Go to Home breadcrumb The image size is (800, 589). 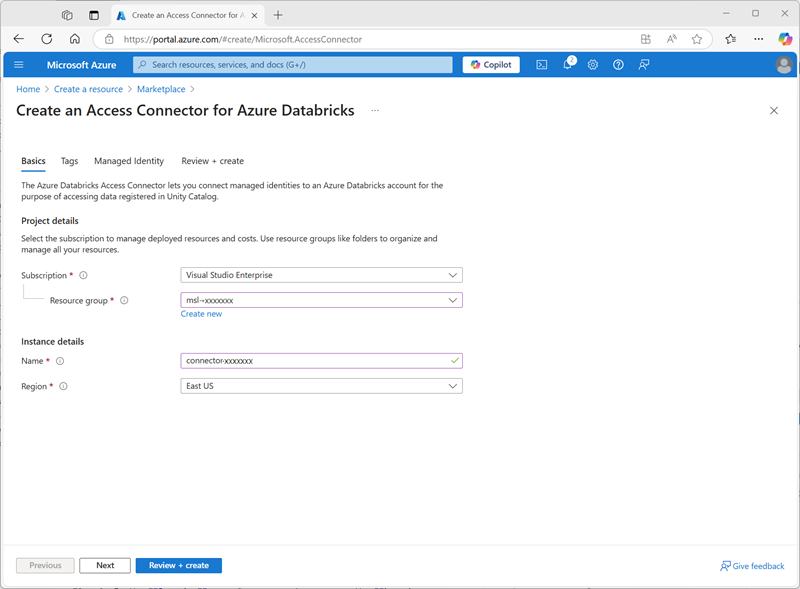(x=28, y=89)
